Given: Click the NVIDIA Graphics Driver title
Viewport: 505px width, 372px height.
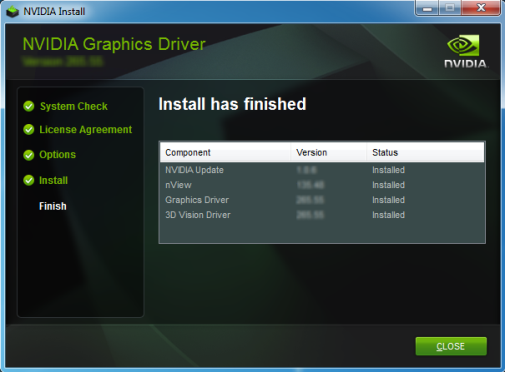Looking at the screenshot, I should [114, 45].
